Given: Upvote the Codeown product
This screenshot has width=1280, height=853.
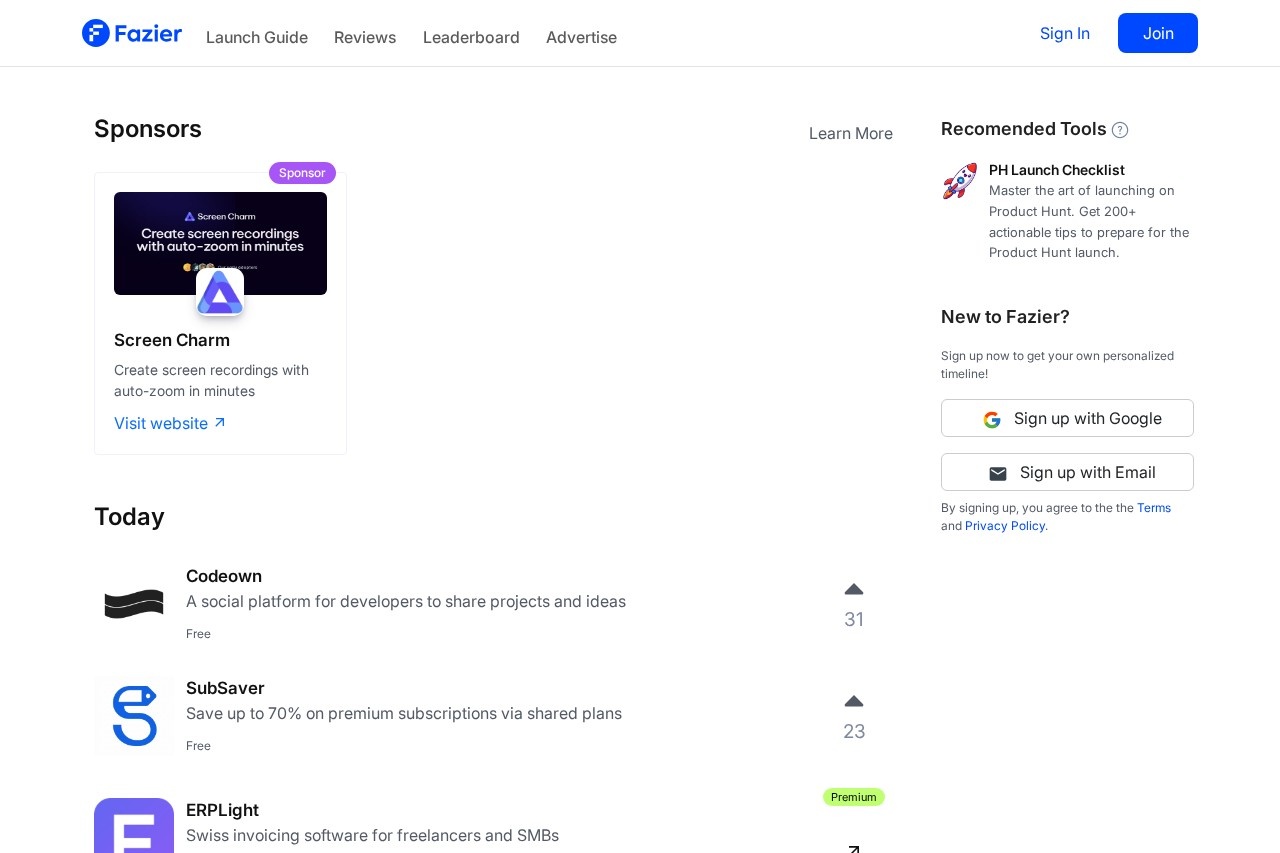Looking at the screenshot, I should click(x=853, y=590).
